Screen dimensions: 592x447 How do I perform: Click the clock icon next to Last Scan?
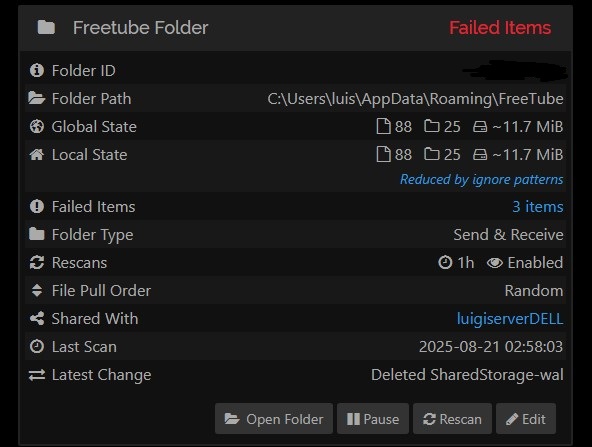(x=37, y=347)
